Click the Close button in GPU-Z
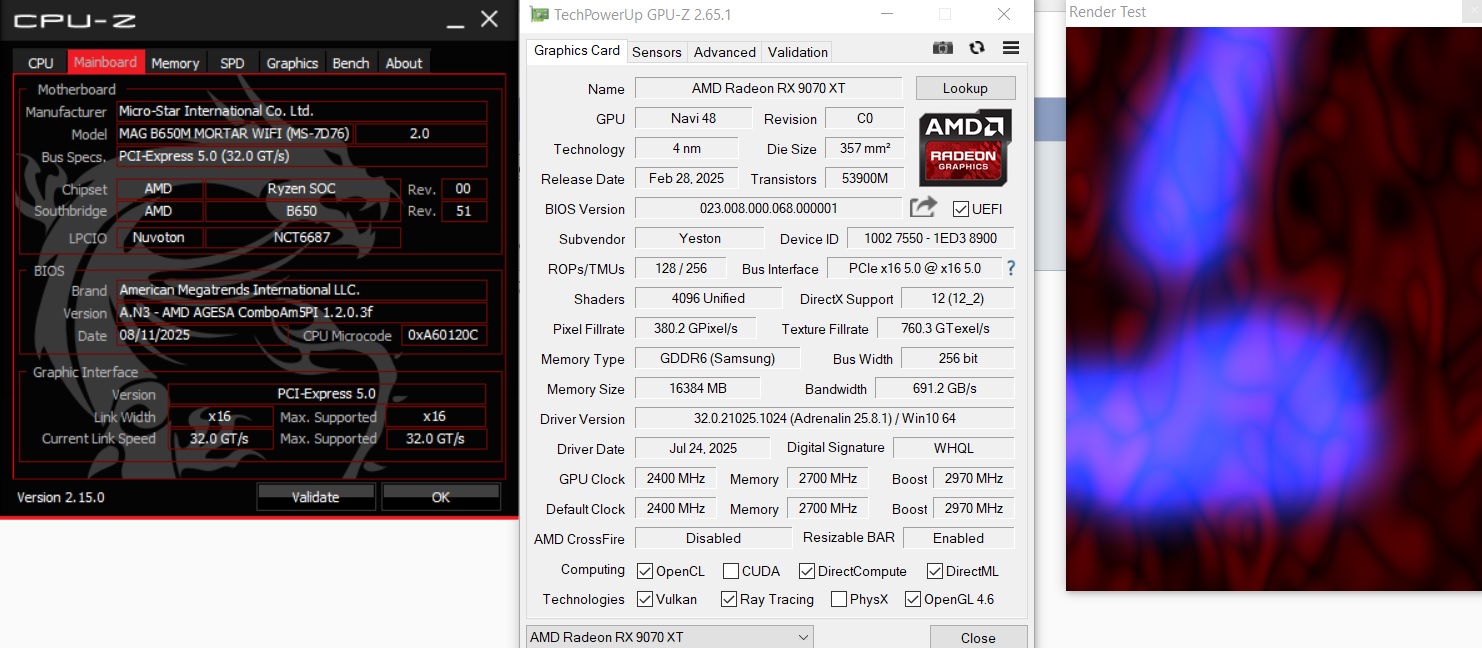 978,637
